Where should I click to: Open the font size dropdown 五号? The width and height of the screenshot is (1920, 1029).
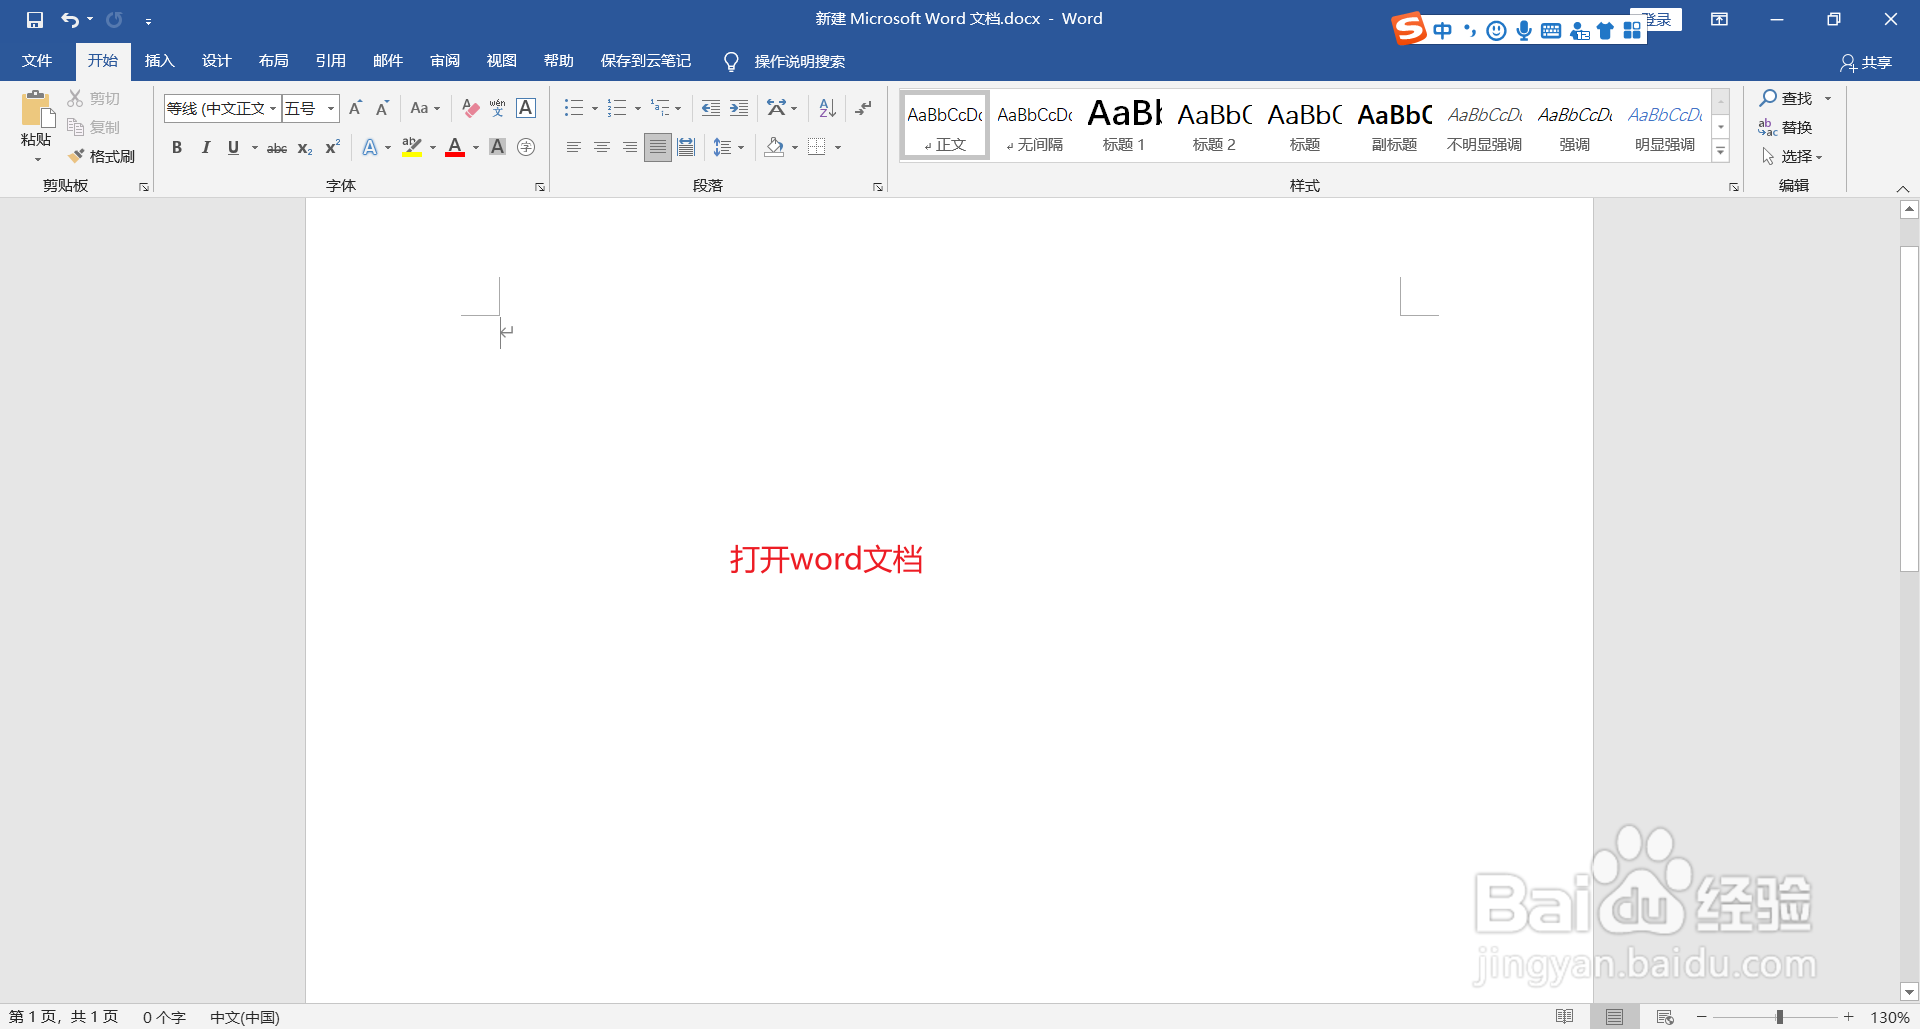tap(331, 108)
